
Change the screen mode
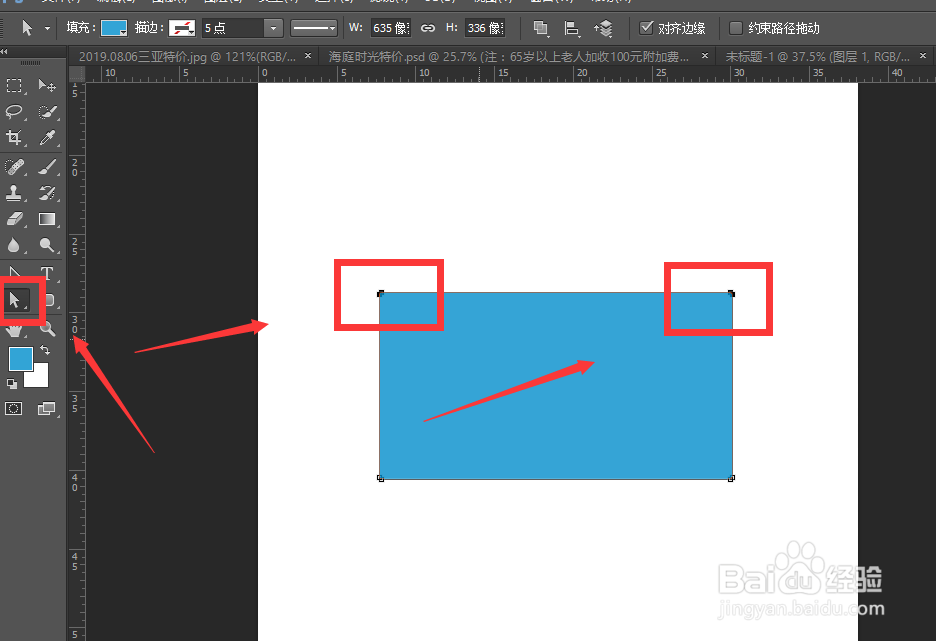pos(47,408)
